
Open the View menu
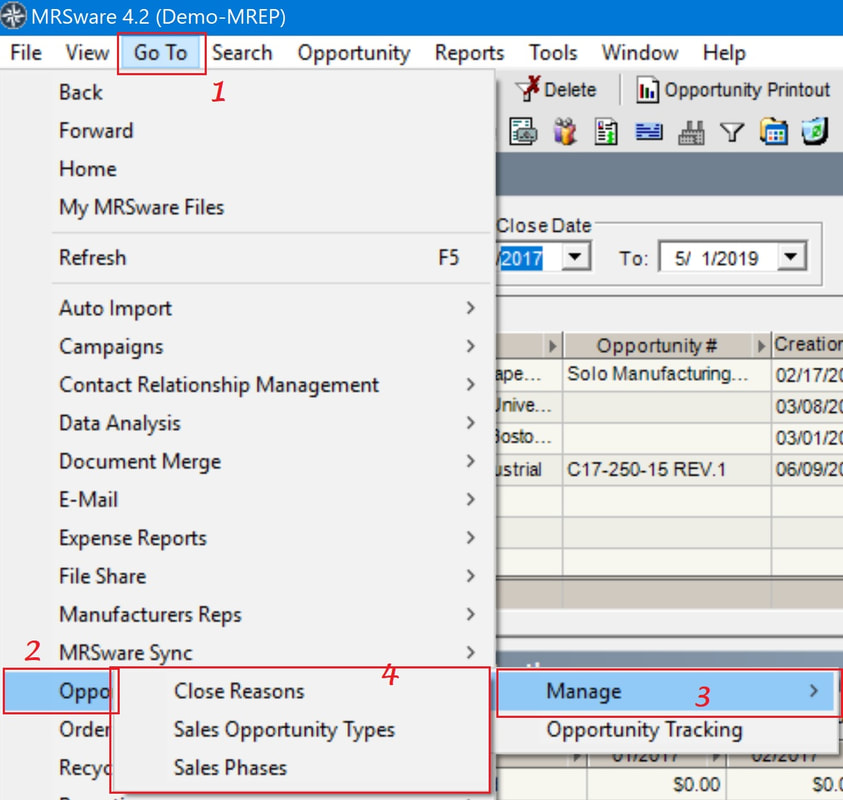(x=87, y=53)
